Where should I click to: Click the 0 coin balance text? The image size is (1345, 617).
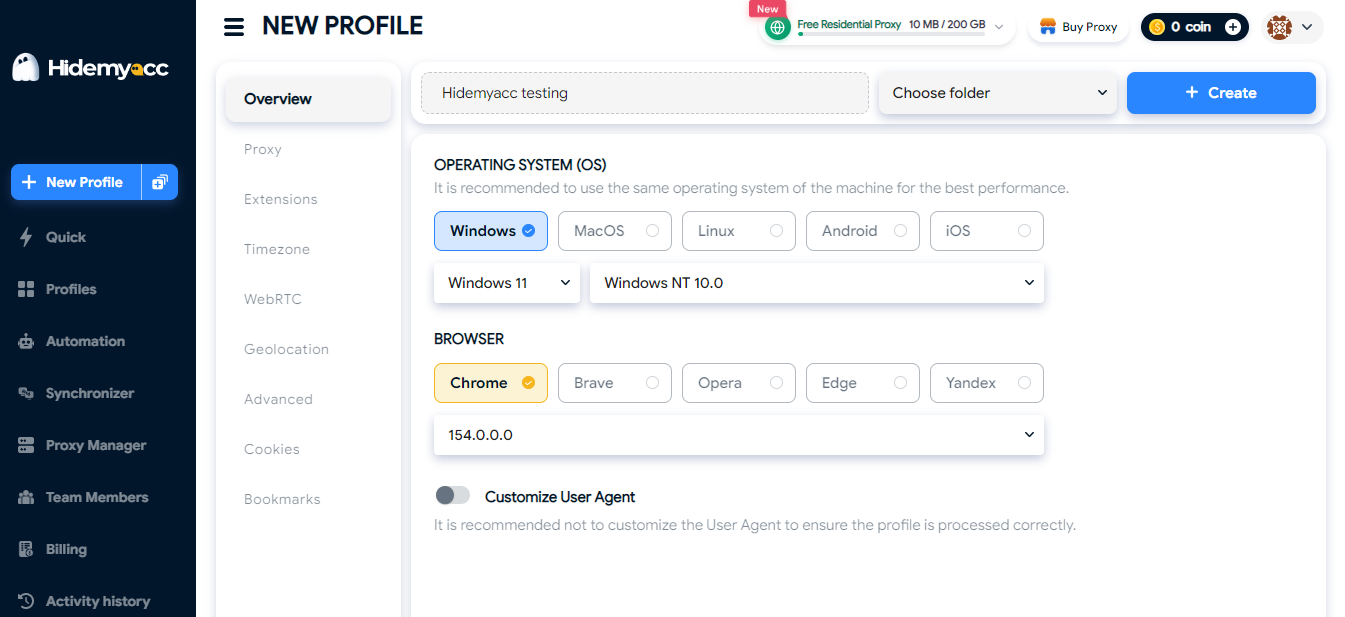pyautogui.click(x=1191, y=27)
